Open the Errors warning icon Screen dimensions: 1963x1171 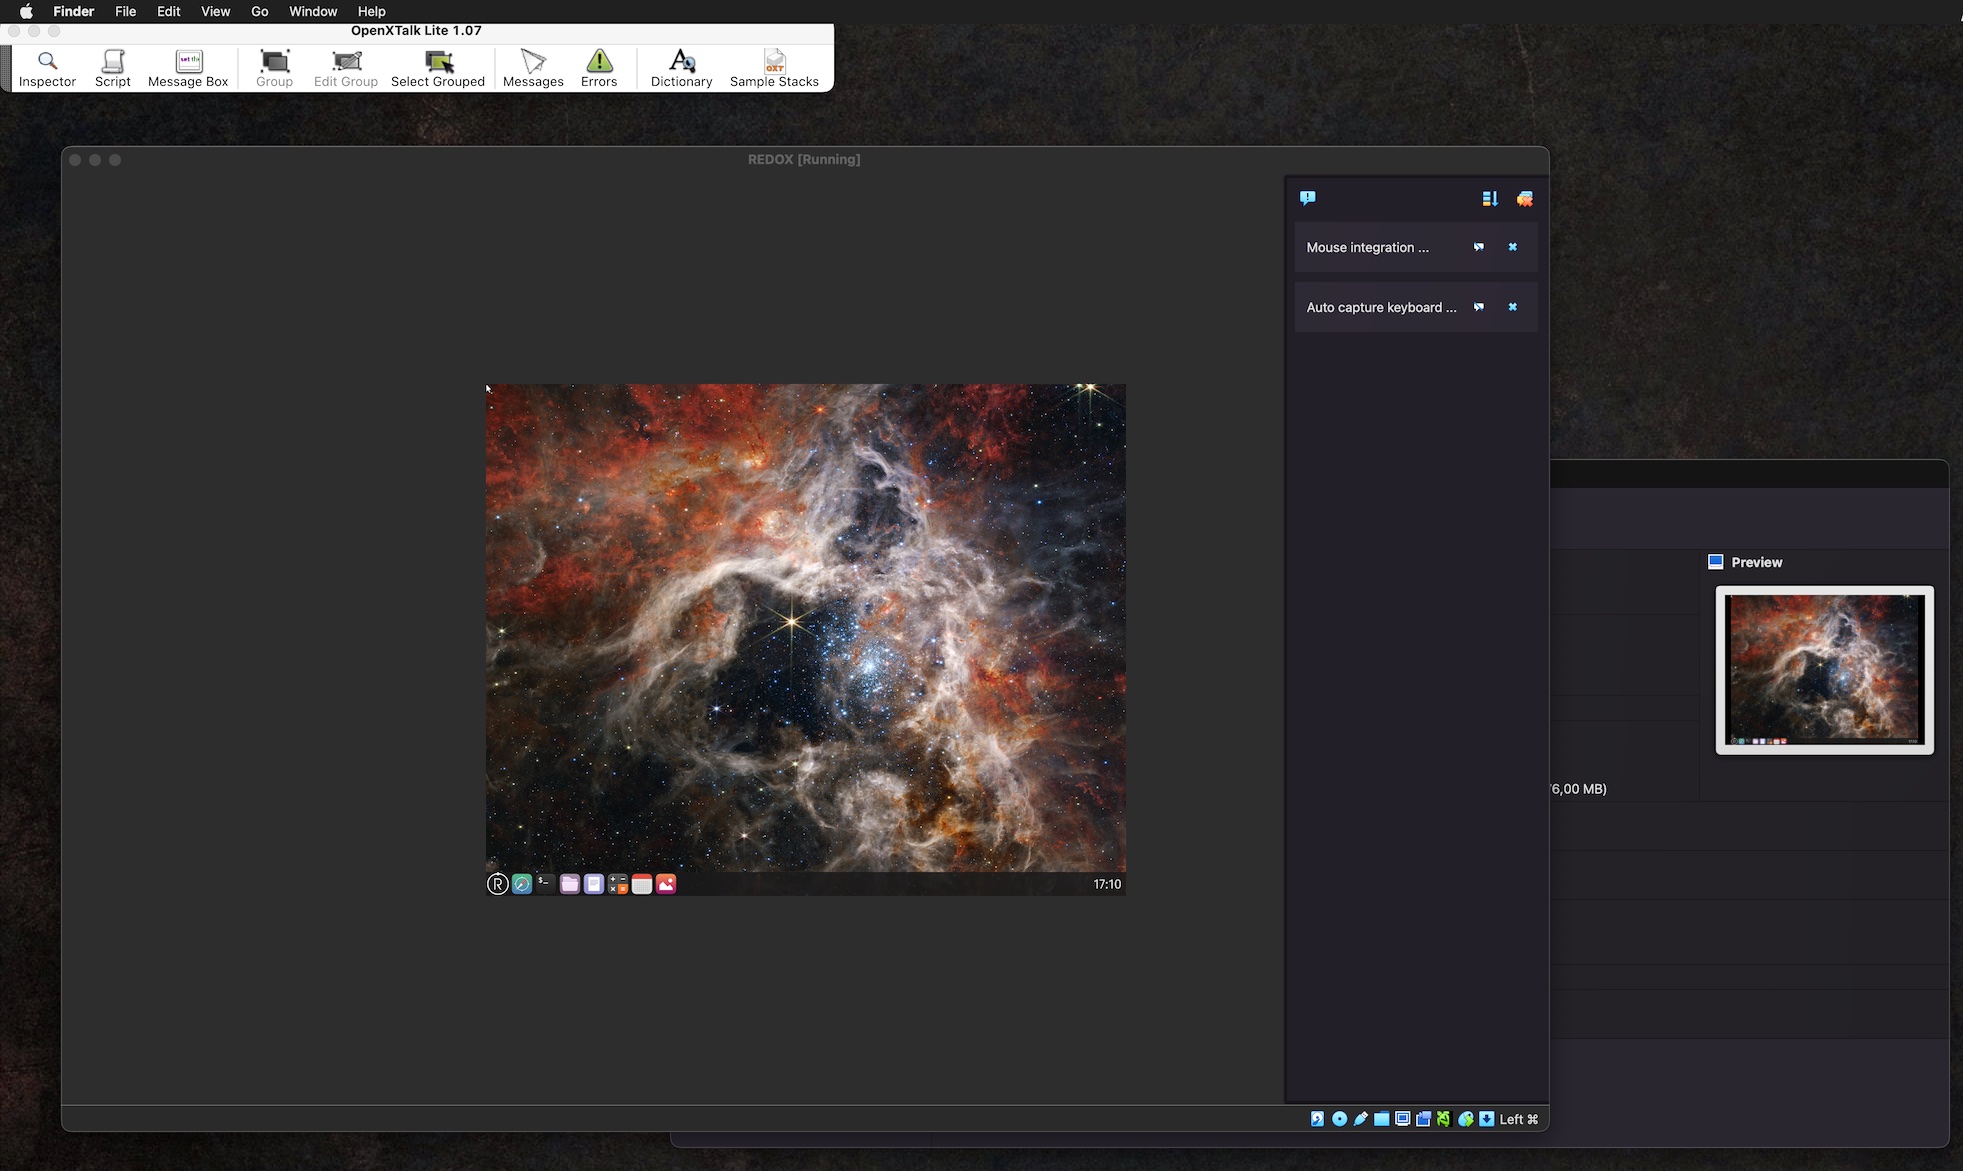tap(599, 68)
